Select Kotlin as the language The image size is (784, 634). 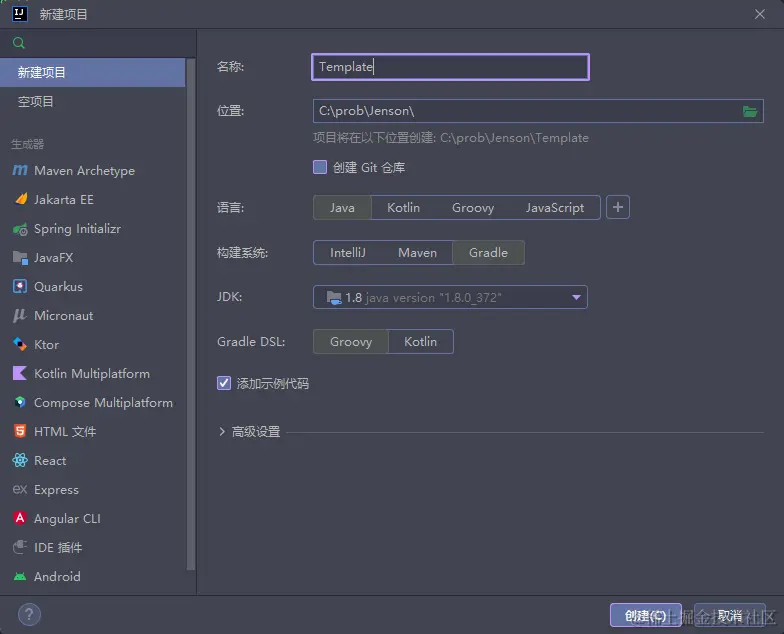[x=404, y=208]
